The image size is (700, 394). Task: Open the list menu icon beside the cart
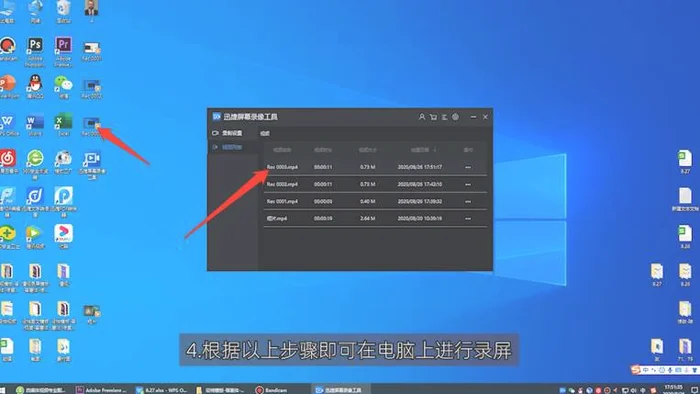(x=444, y=117)
